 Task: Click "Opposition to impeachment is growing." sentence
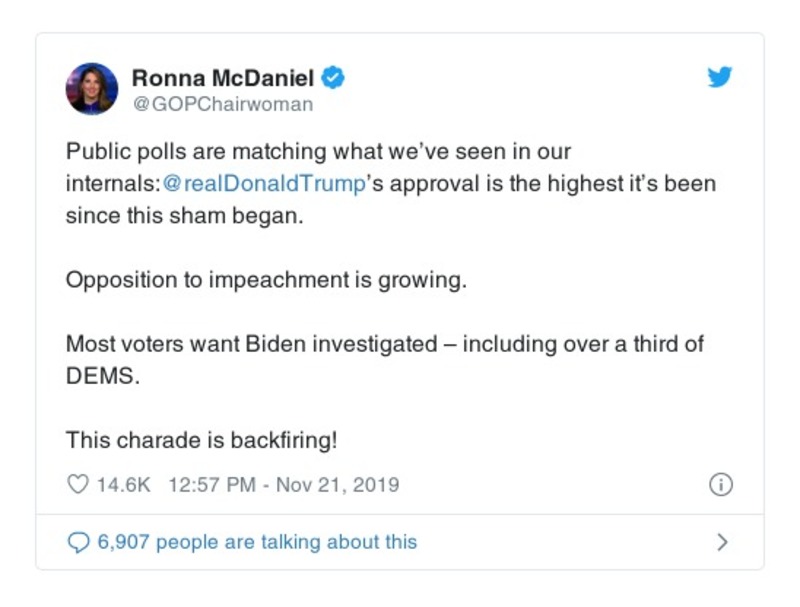[x=266, y=280]
